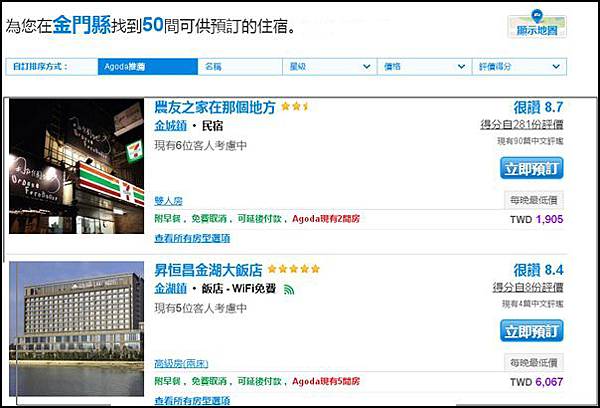The width and height of the screenshot is (600, 408).
Task: Open the 得分自281份評價 reviews link
Action: [522, 124]
